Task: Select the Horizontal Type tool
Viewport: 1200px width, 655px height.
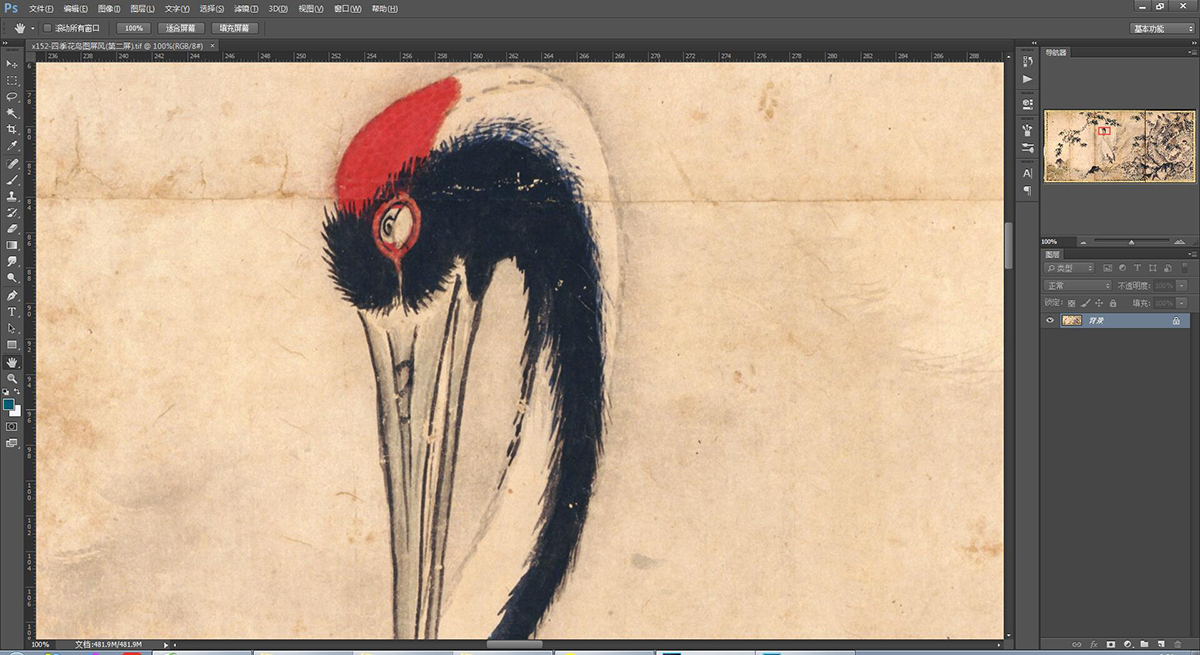Action: click(12, 312)
